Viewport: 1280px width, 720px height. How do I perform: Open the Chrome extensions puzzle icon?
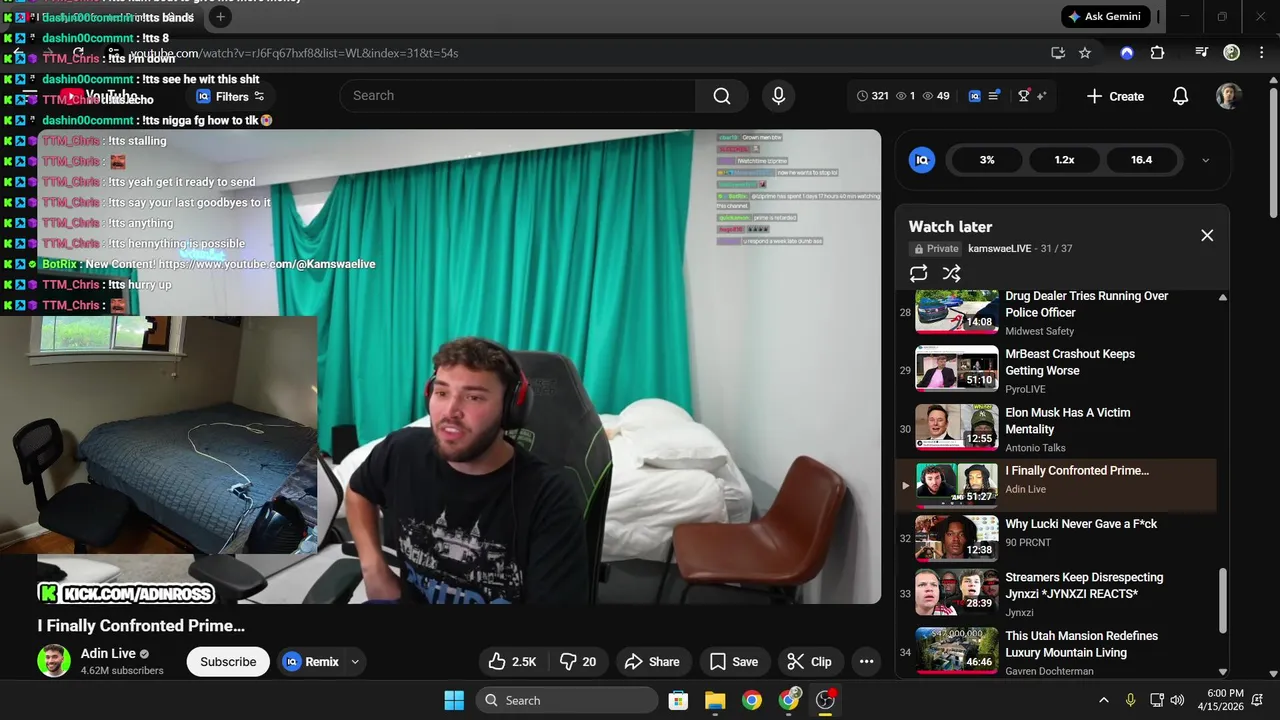(x=1157, y=53)
